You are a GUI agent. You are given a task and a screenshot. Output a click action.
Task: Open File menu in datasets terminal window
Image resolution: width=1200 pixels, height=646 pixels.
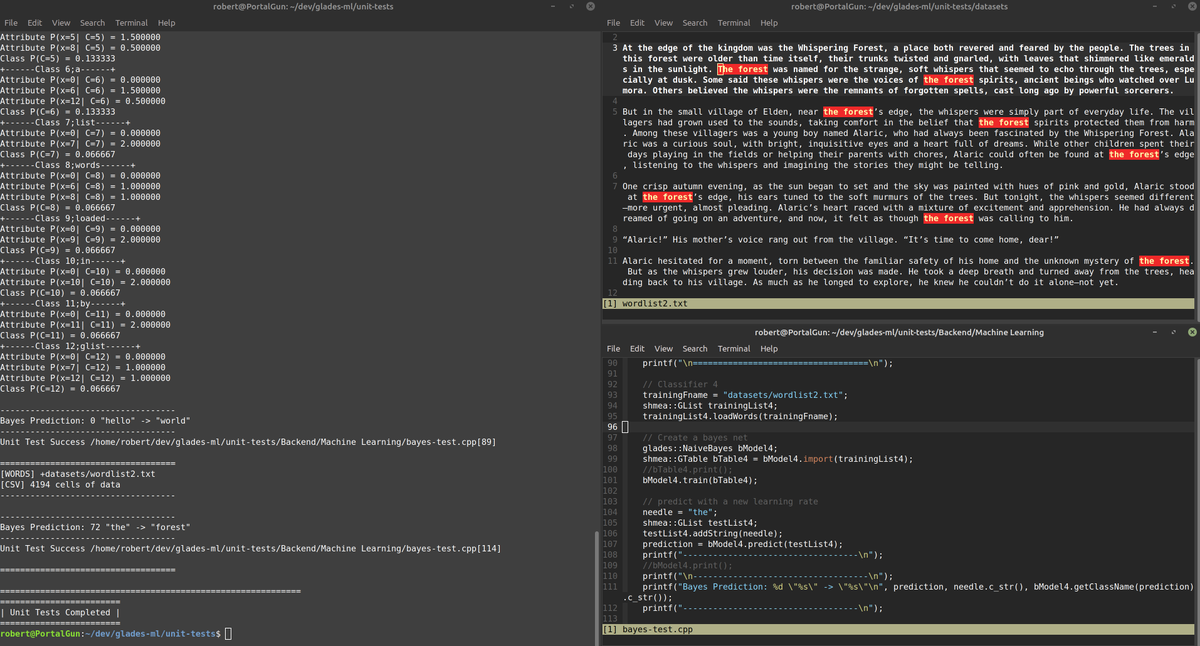(x=614, y=22)
